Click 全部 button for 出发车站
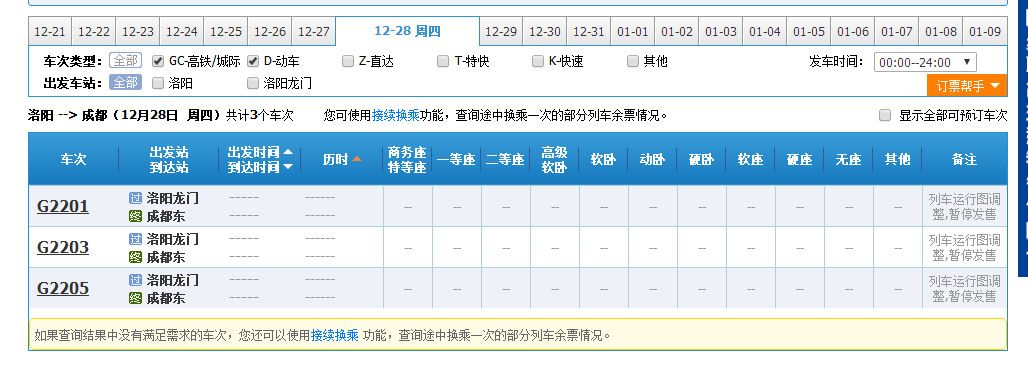This screenshot has height=366, width=1028. click(125, 83)
